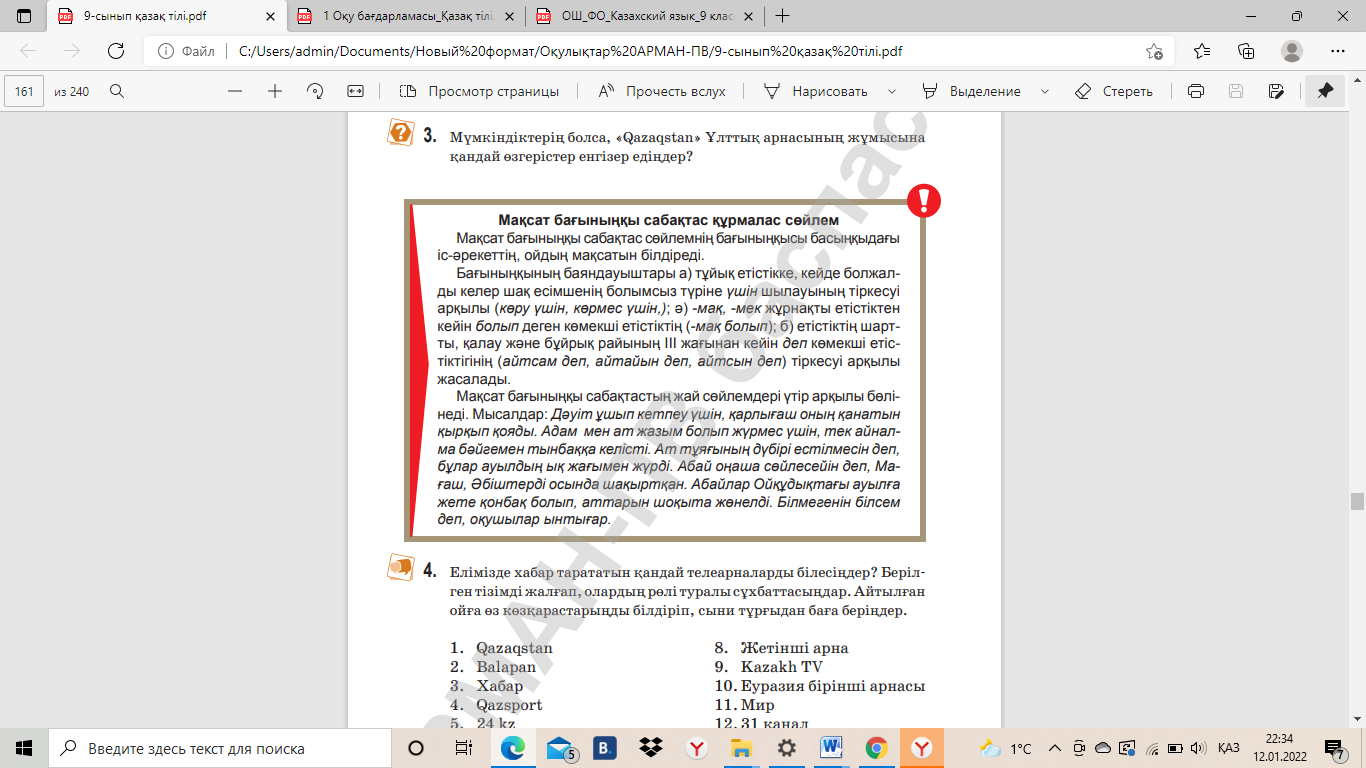
Task: Click the heading Мақсат бағыныңқы сабақтас құрмалас сөйлем
Action: pyautogui.click(x=668, y=220)
